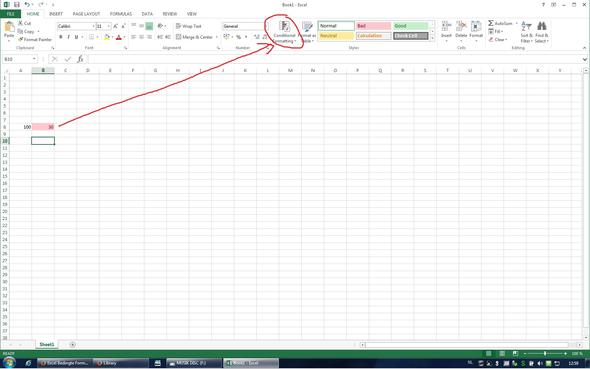Apply the Borders tool

pos(91,37)
